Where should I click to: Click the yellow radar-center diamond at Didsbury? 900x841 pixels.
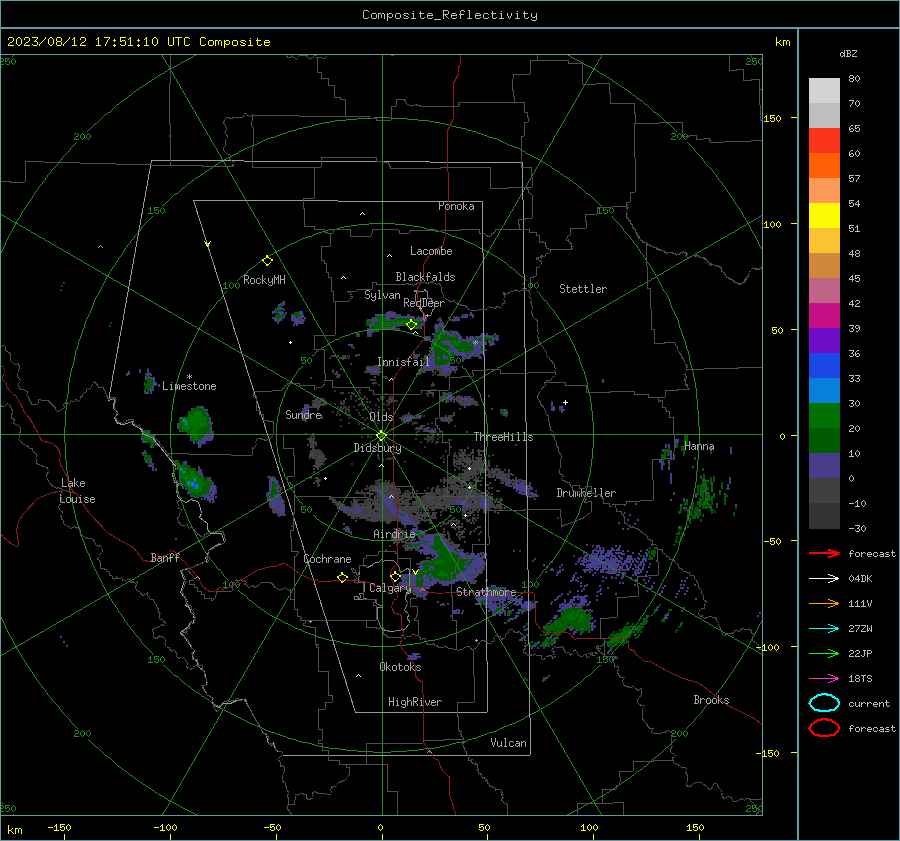(x=381, y=436)
